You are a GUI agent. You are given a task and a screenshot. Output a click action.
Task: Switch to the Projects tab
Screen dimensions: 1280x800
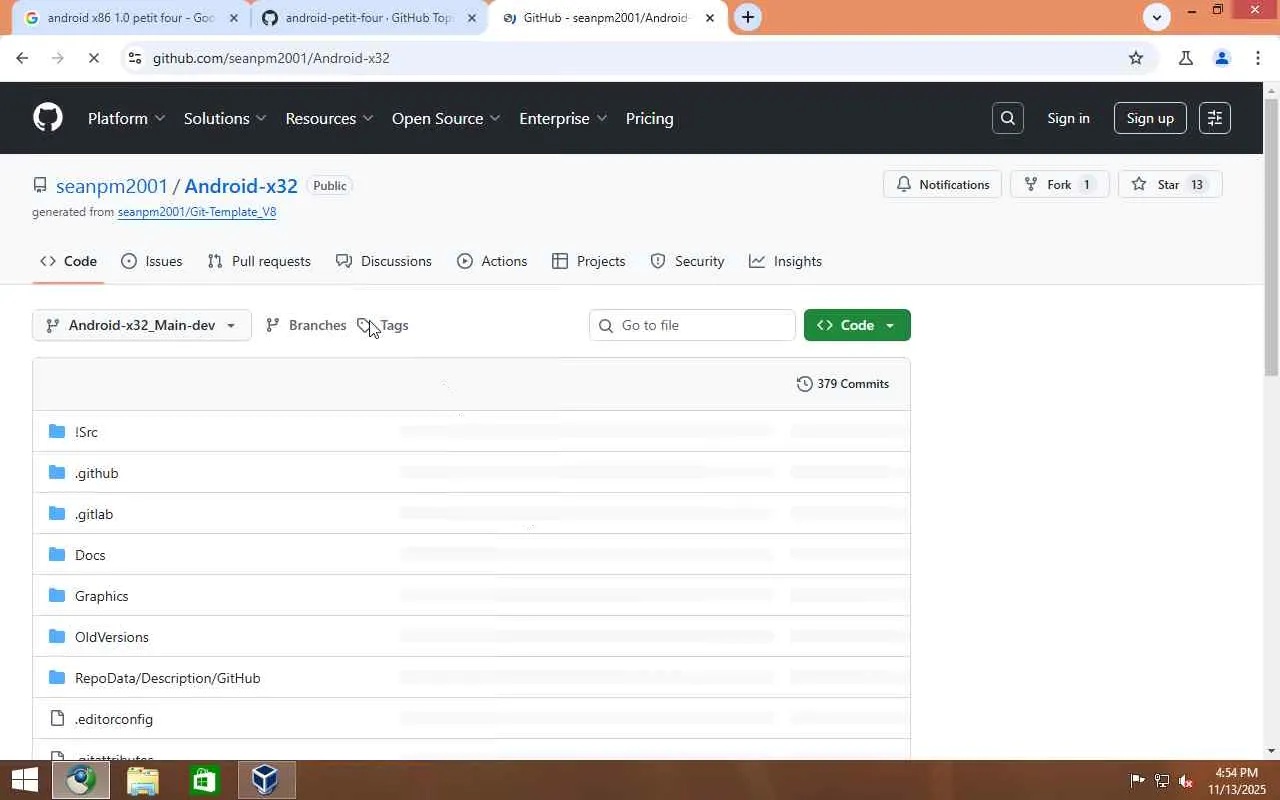click(x=589, y=261)
